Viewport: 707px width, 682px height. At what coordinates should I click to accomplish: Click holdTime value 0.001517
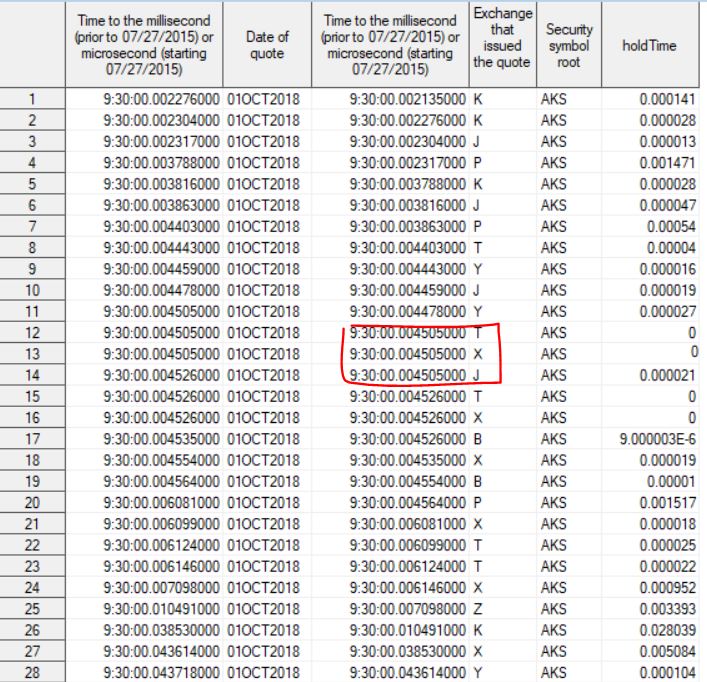click(667, 503)
